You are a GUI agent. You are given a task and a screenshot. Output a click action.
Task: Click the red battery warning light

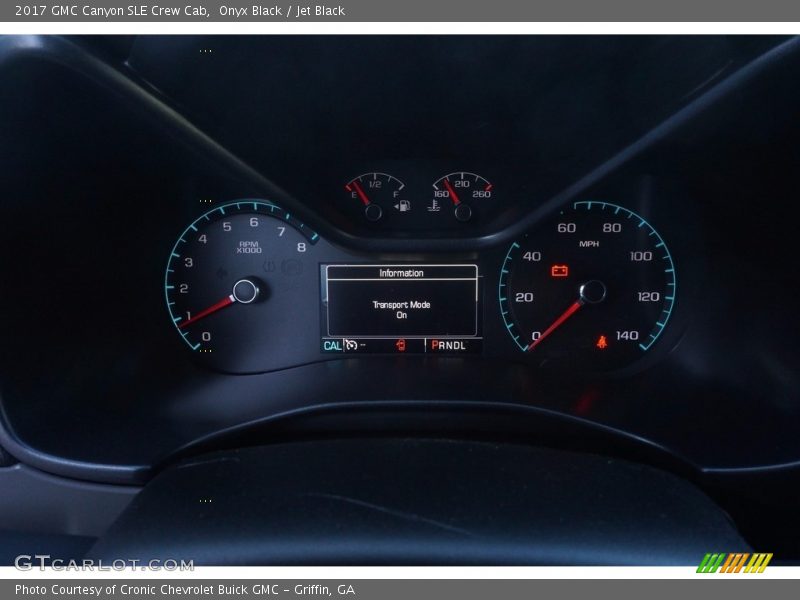click(x=560, y=270)
